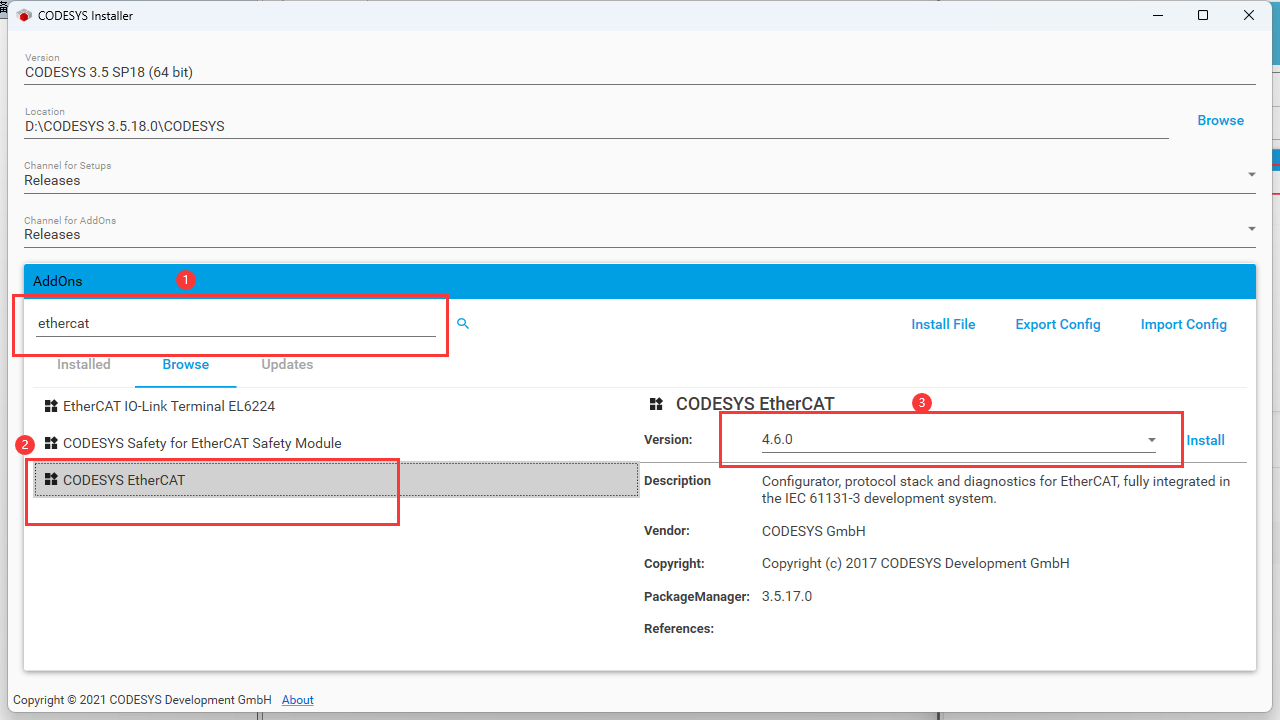The height and width of the screenshot is (720, 1280).
Task: Switch to the Installed tab
Action: coord(84,365)
